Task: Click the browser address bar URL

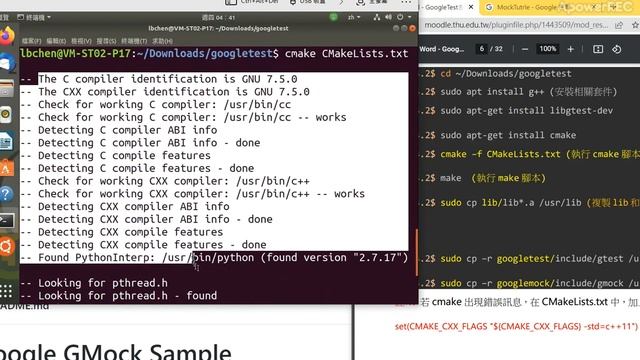Action: point(516,25)
